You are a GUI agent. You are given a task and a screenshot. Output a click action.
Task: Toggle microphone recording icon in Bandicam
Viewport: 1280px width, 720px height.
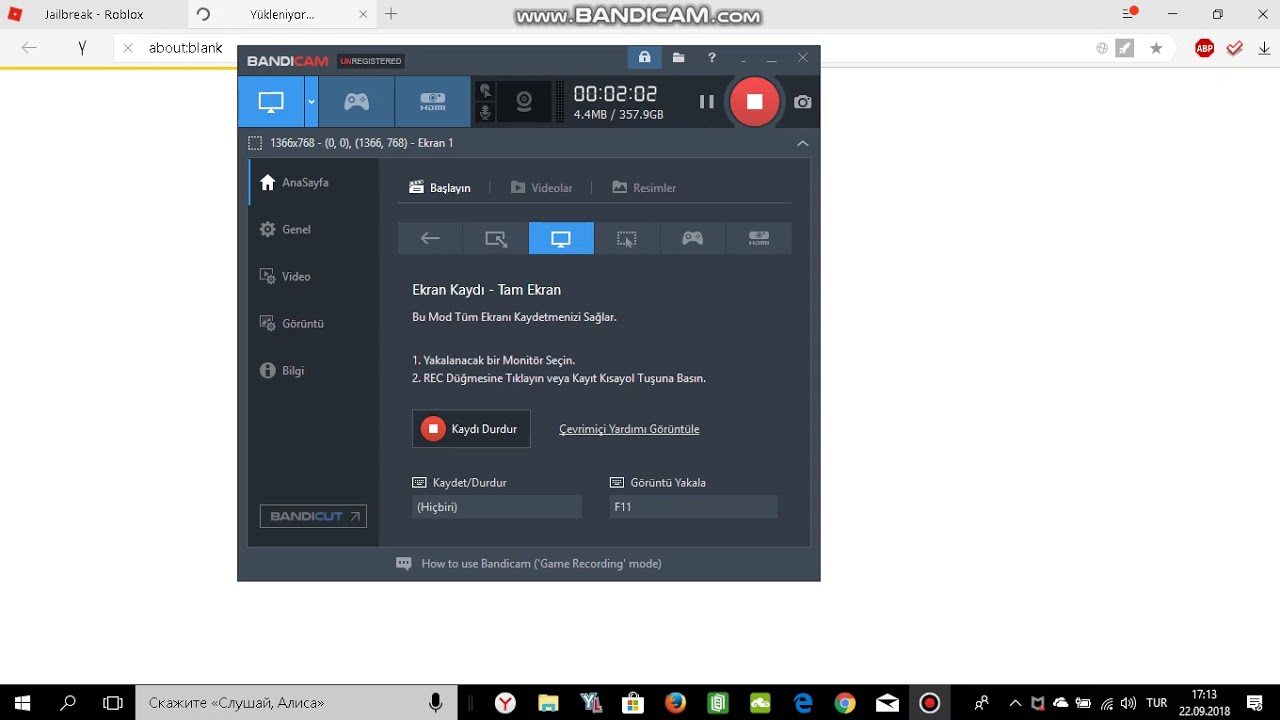click(x=486, y=113)
